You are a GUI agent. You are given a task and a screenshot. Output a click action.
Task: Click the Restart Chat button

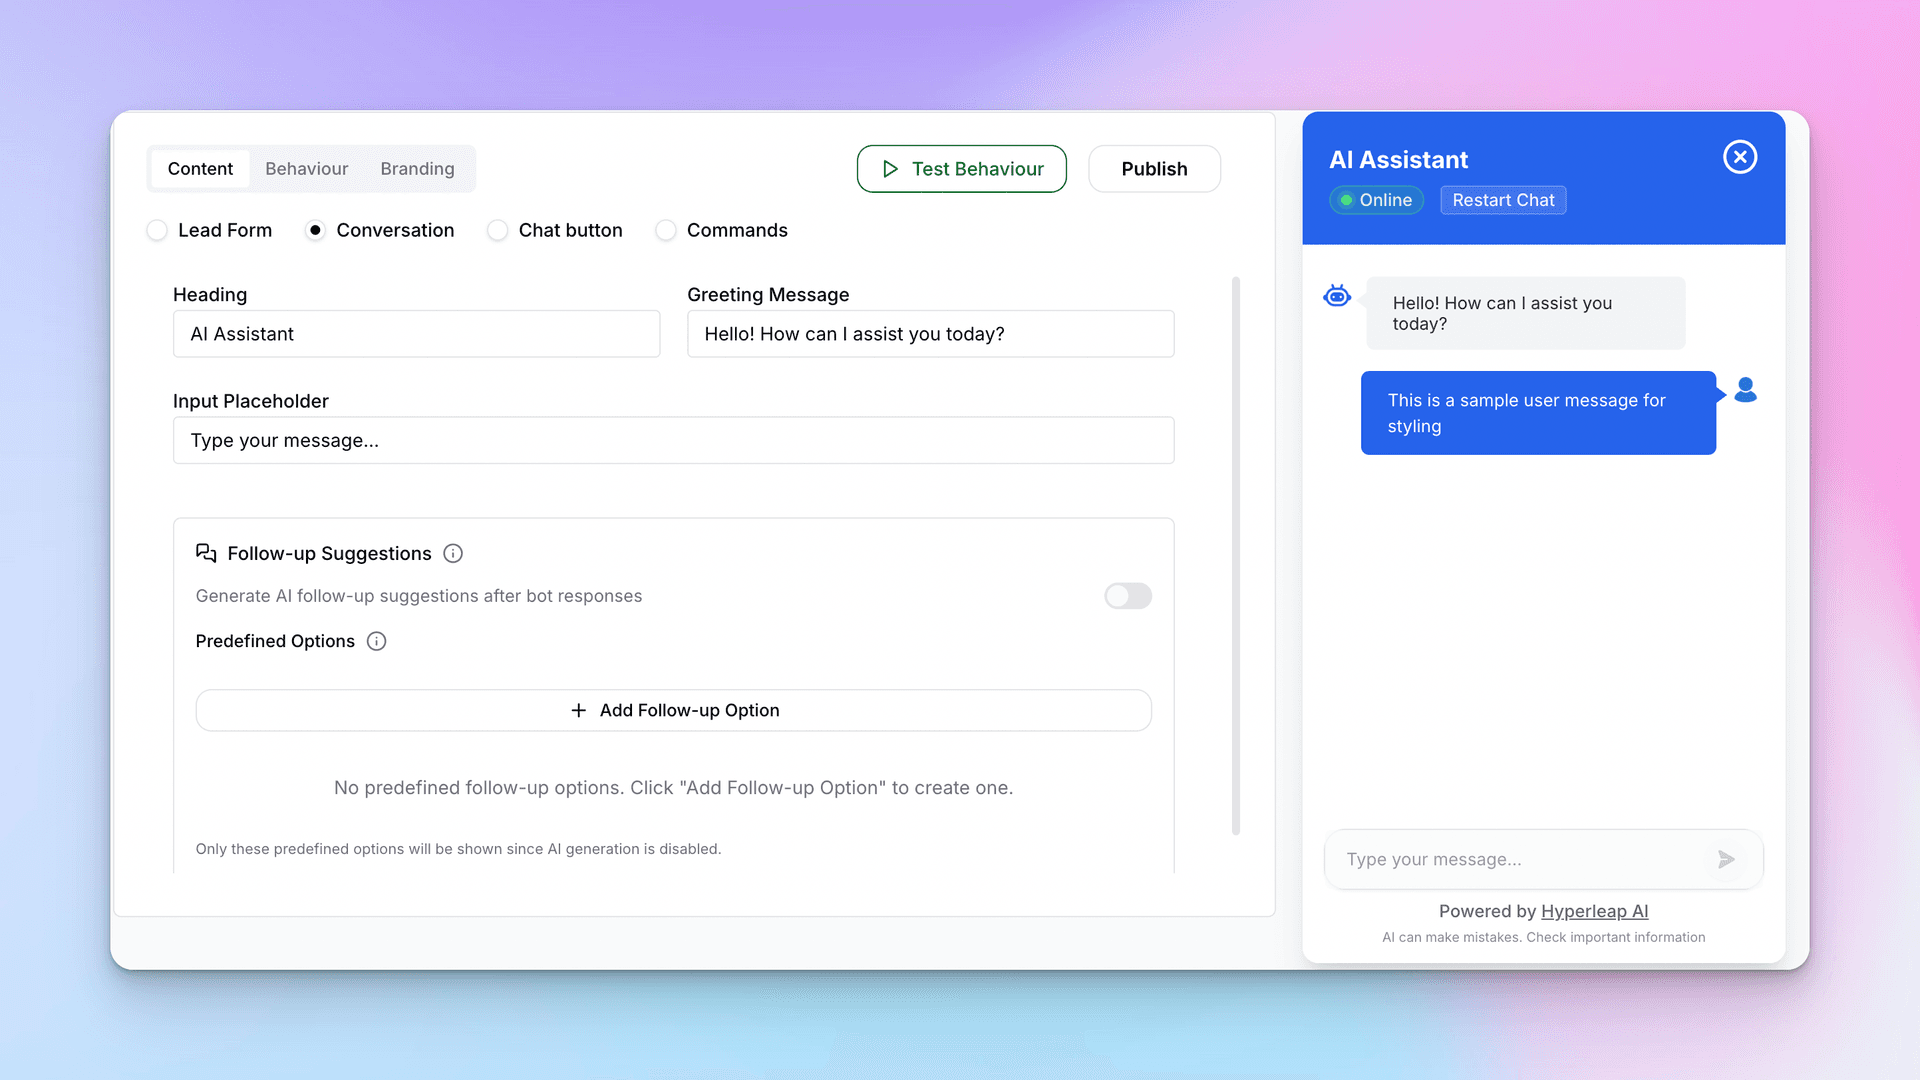point(1503,200)
